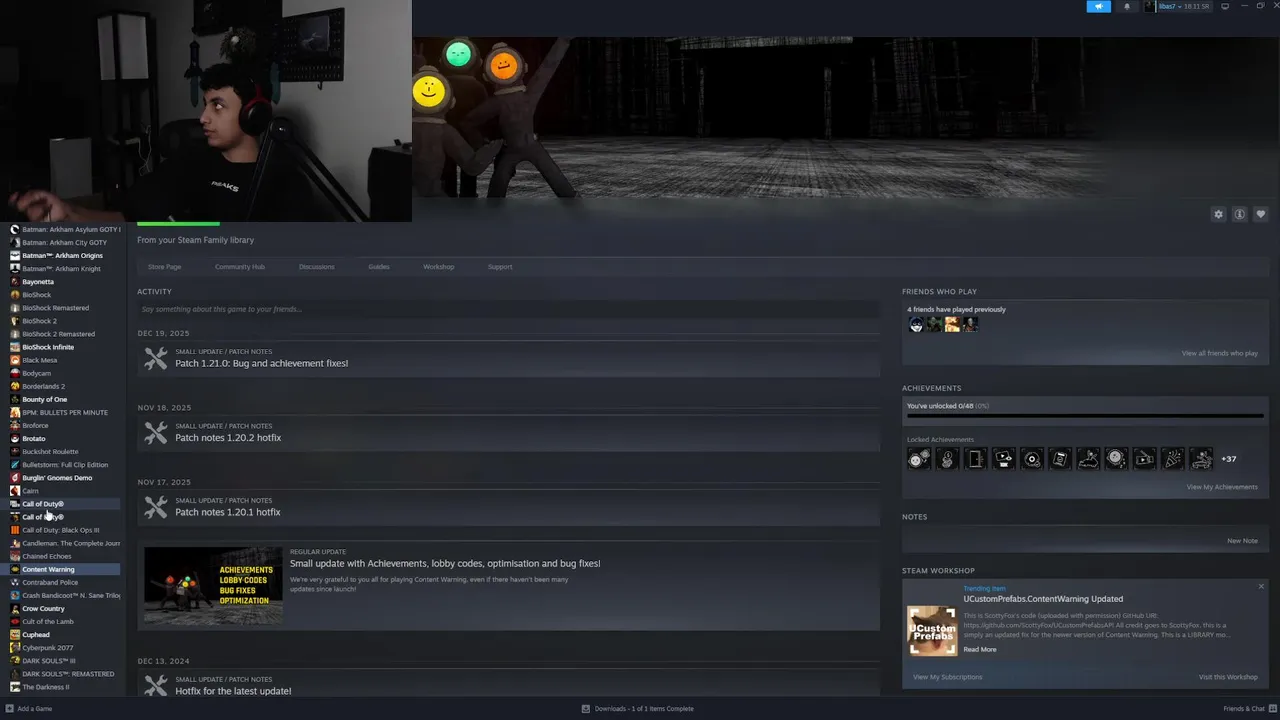Click the door-shaped locked achievement icon
This screenshot has width=1280, height=720.
[975, 459]
